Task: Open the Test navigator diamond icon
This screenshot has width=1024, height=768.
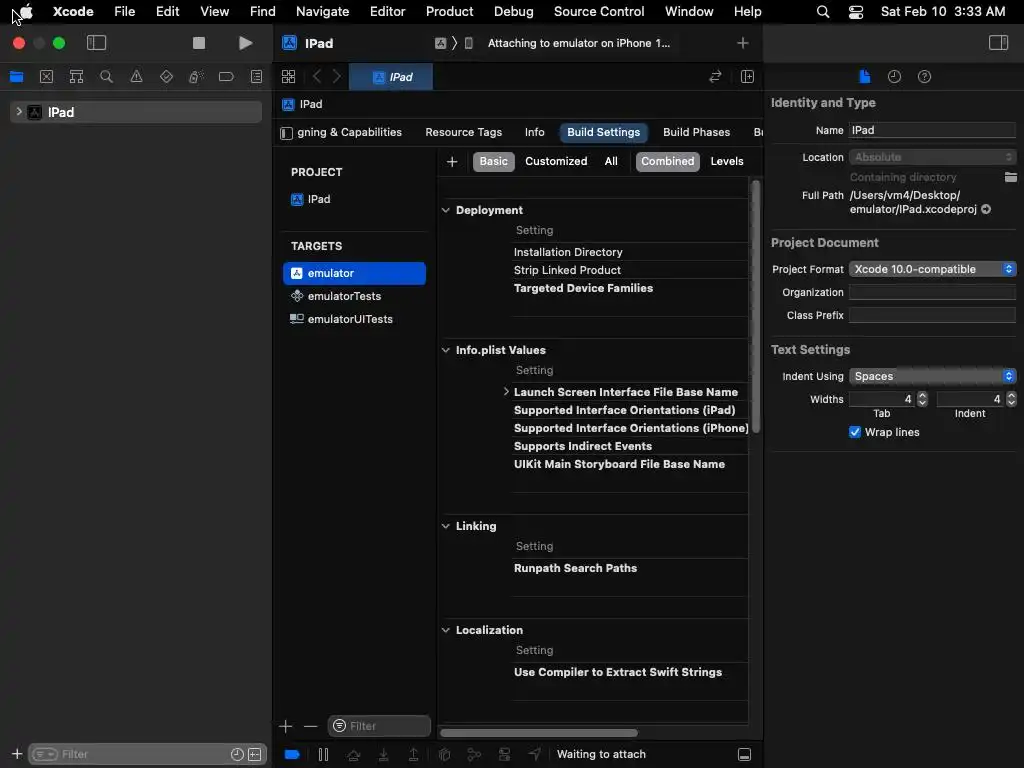Action: tap(167, 77)
